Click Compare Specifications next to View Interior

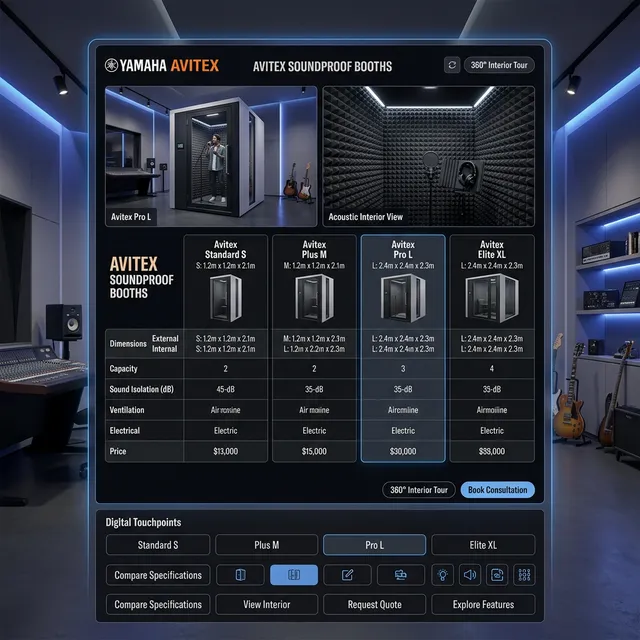(x=158, y=604)
